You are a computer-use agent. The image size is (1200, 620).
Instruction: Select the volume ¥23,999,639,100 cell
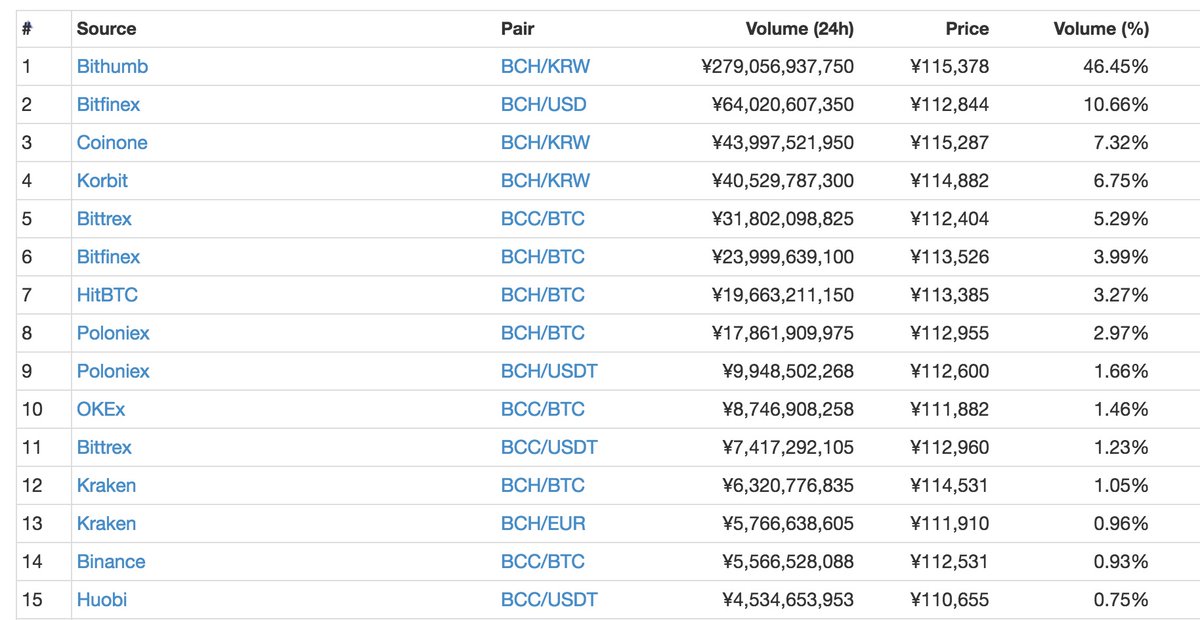[783, 257]
